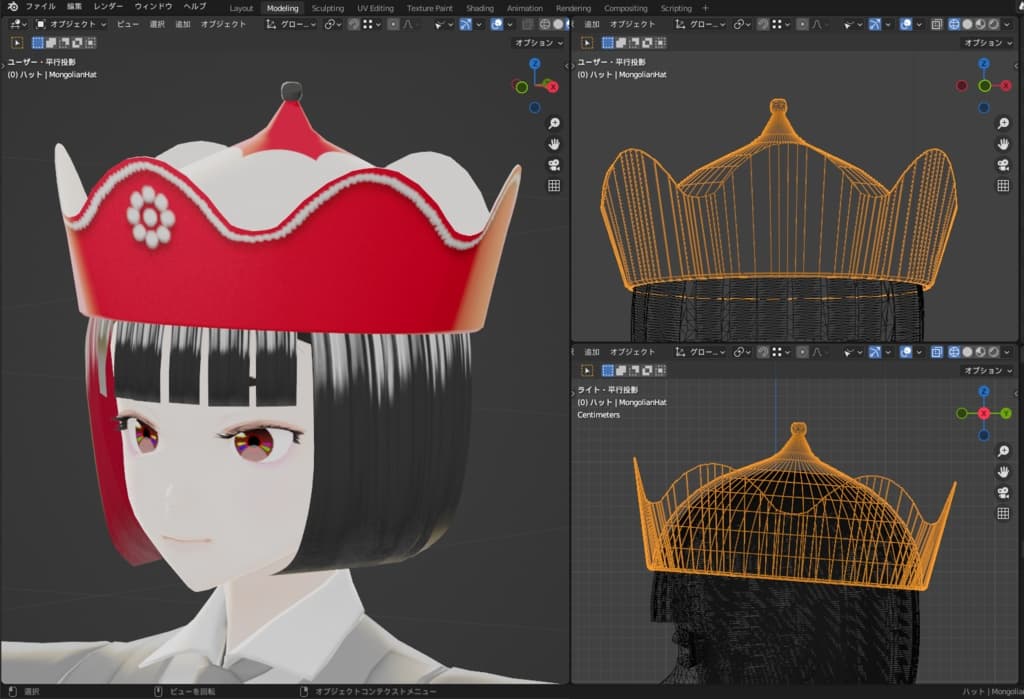Toggle snapping magnet in left viewport header
The image size is (1024, 699).
pyautogui.click(x=353, y=23)
